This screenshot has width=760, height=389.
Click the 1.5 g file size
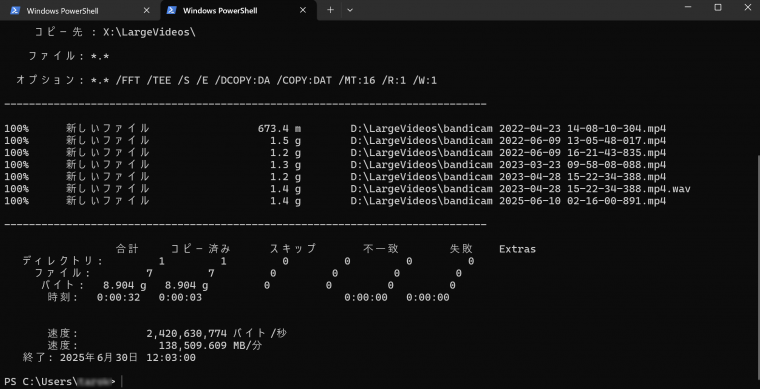click(285, 141)
